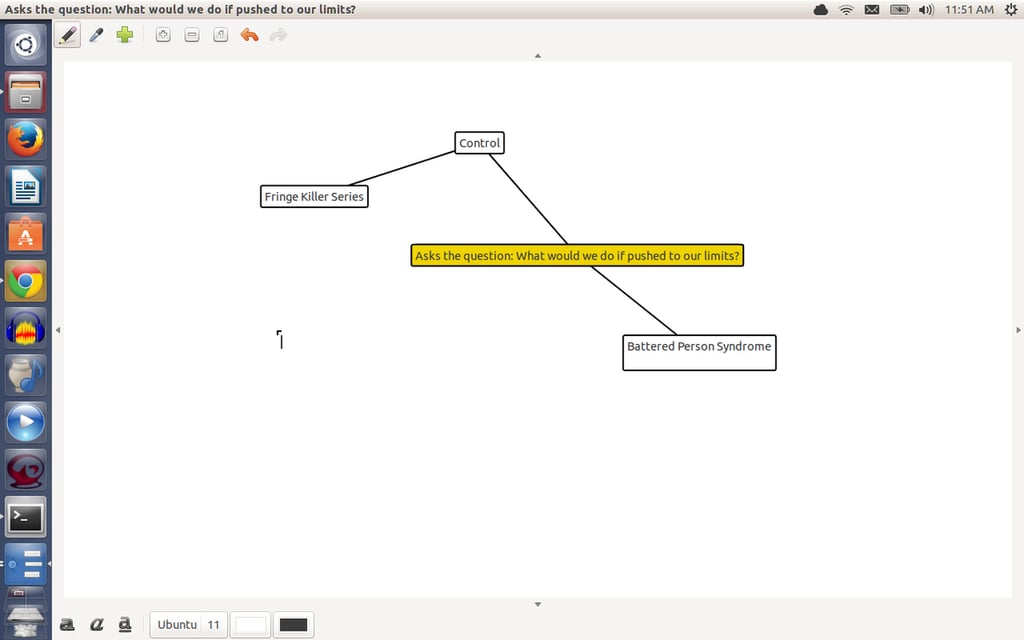1024x640 pixels.
Task: Select the pencil edit mode tool
Action: pyautogui.click(x=67, y=35)
